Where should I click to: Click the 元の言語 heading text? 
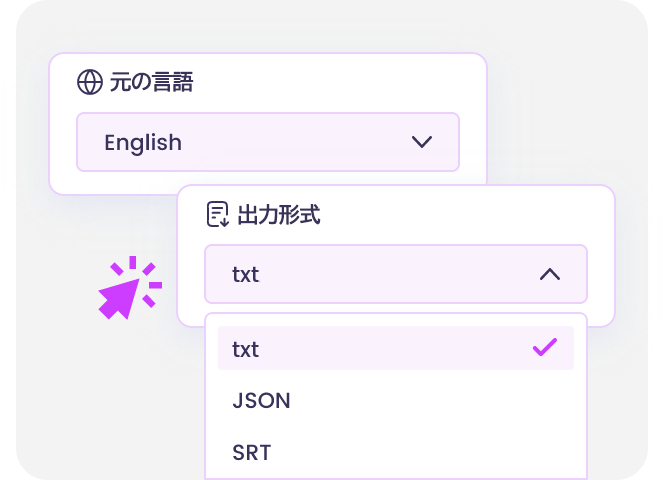pos(151,82)
